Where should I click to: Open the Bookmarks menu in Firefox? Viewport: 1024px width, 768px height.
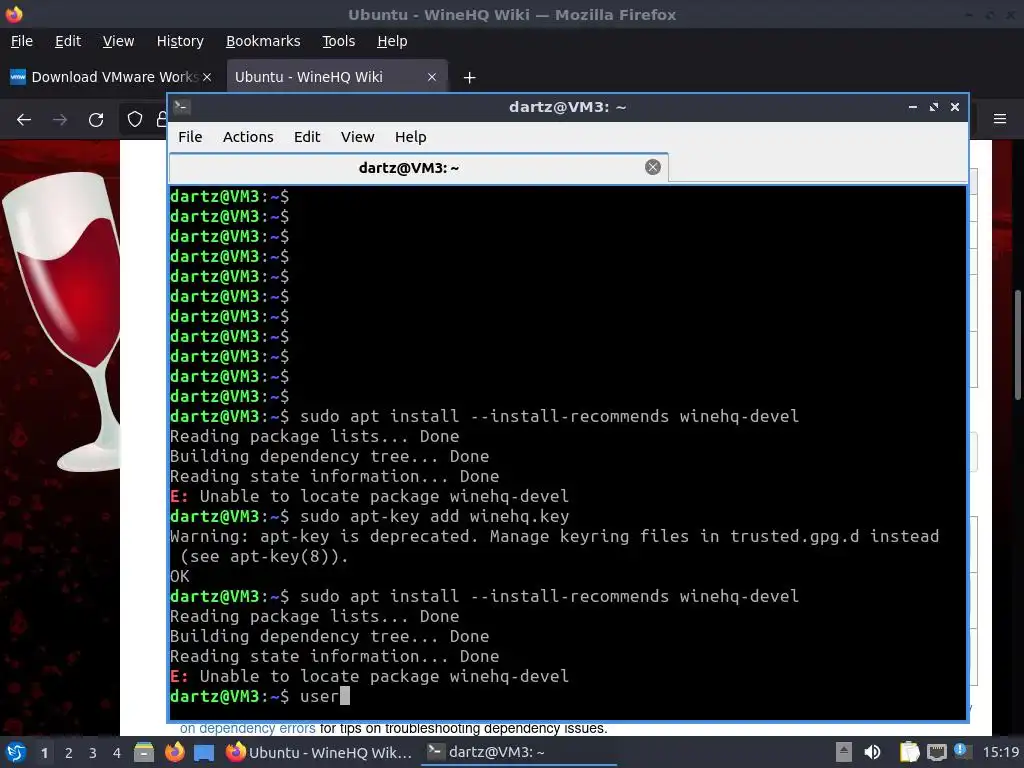tap(263, 41)
